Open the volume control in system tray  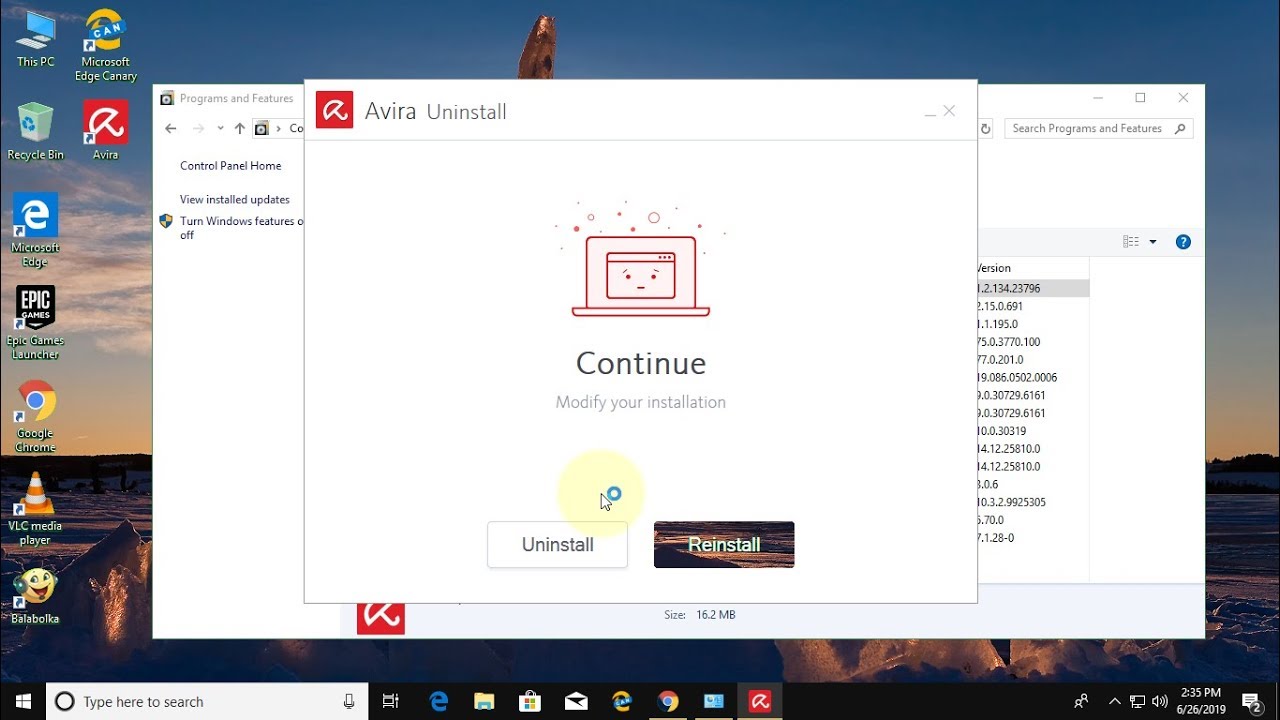1160,701
